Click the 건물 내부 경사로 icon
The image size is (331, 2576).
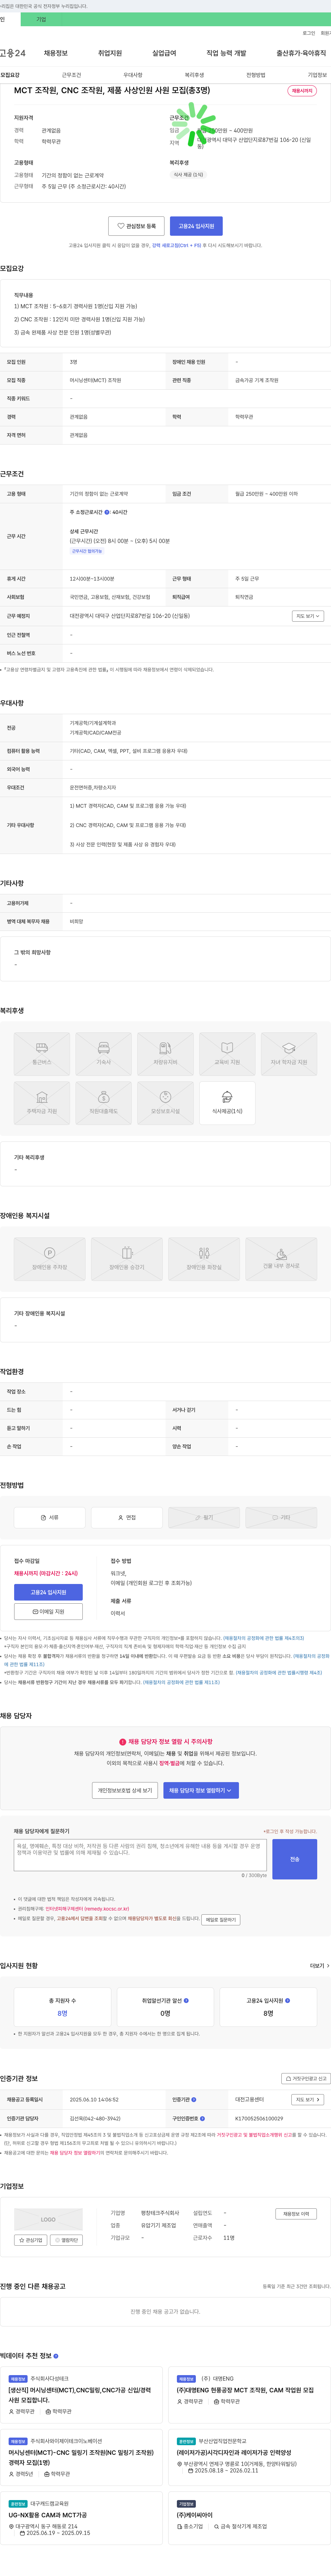281,1259
